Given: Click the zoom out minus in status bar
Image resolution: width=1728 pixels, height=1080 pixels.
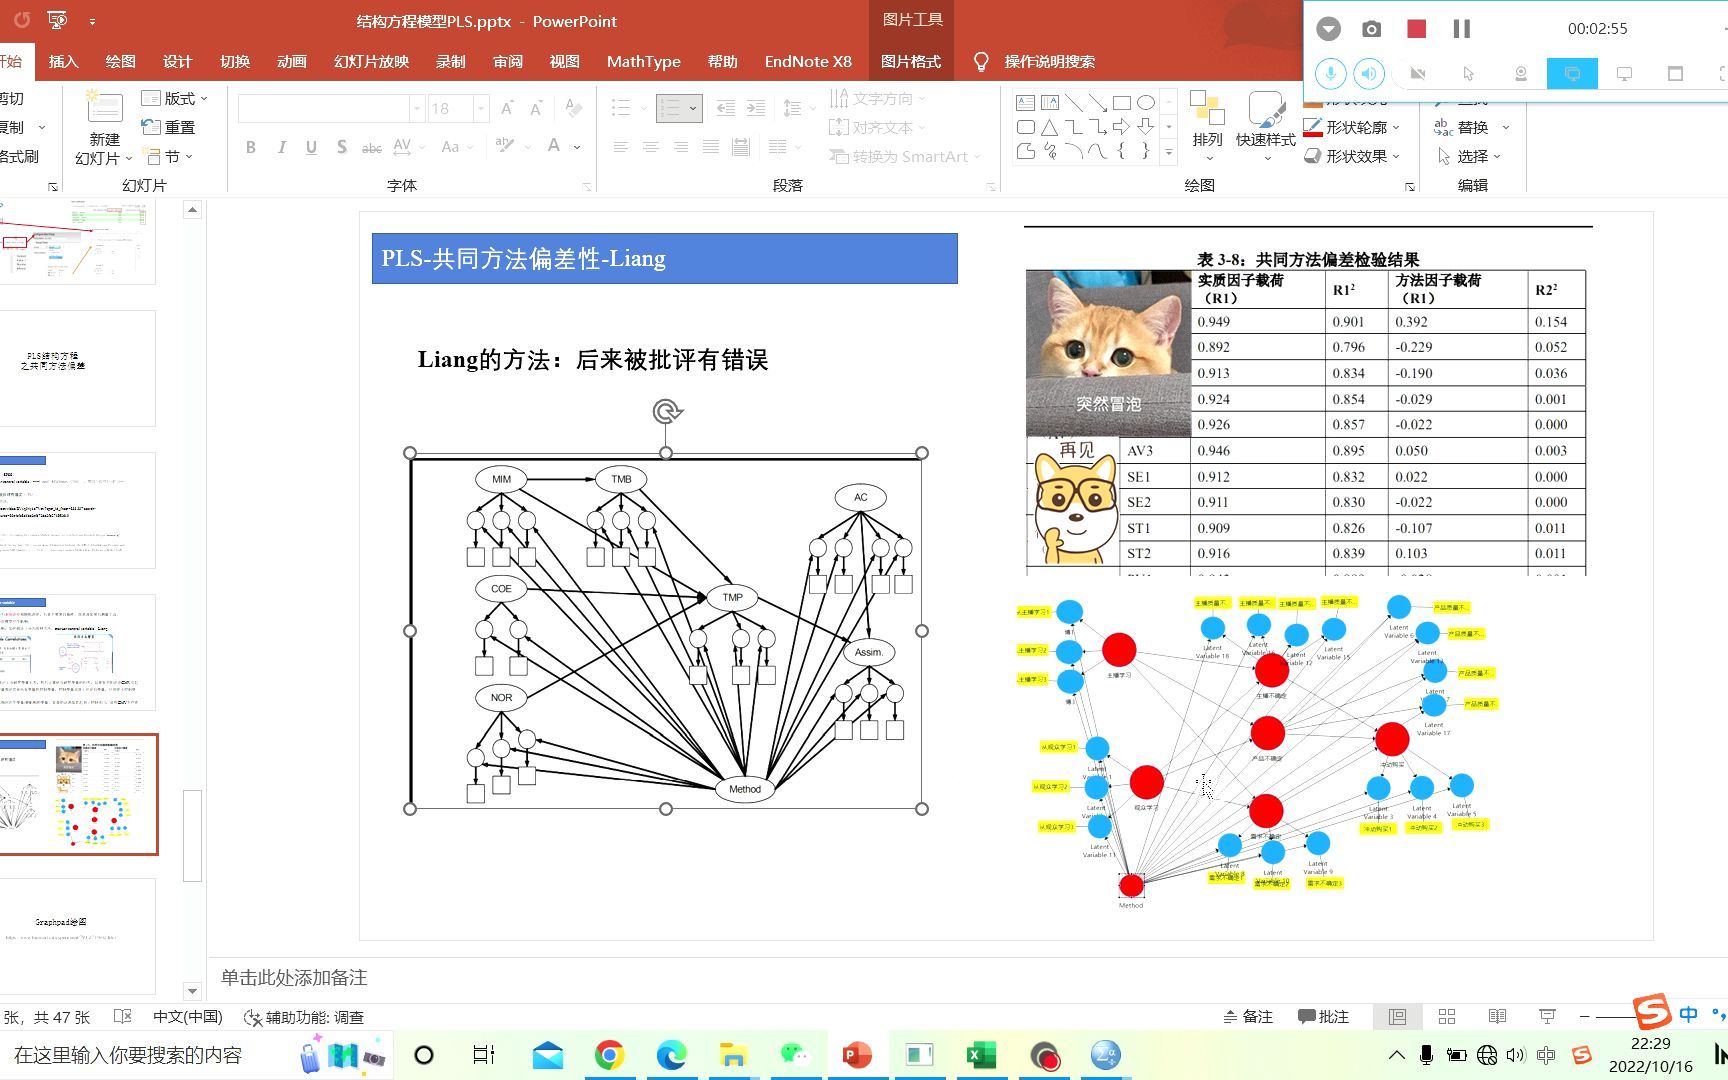Looking at the screenshot, I should point(1584,1017).
